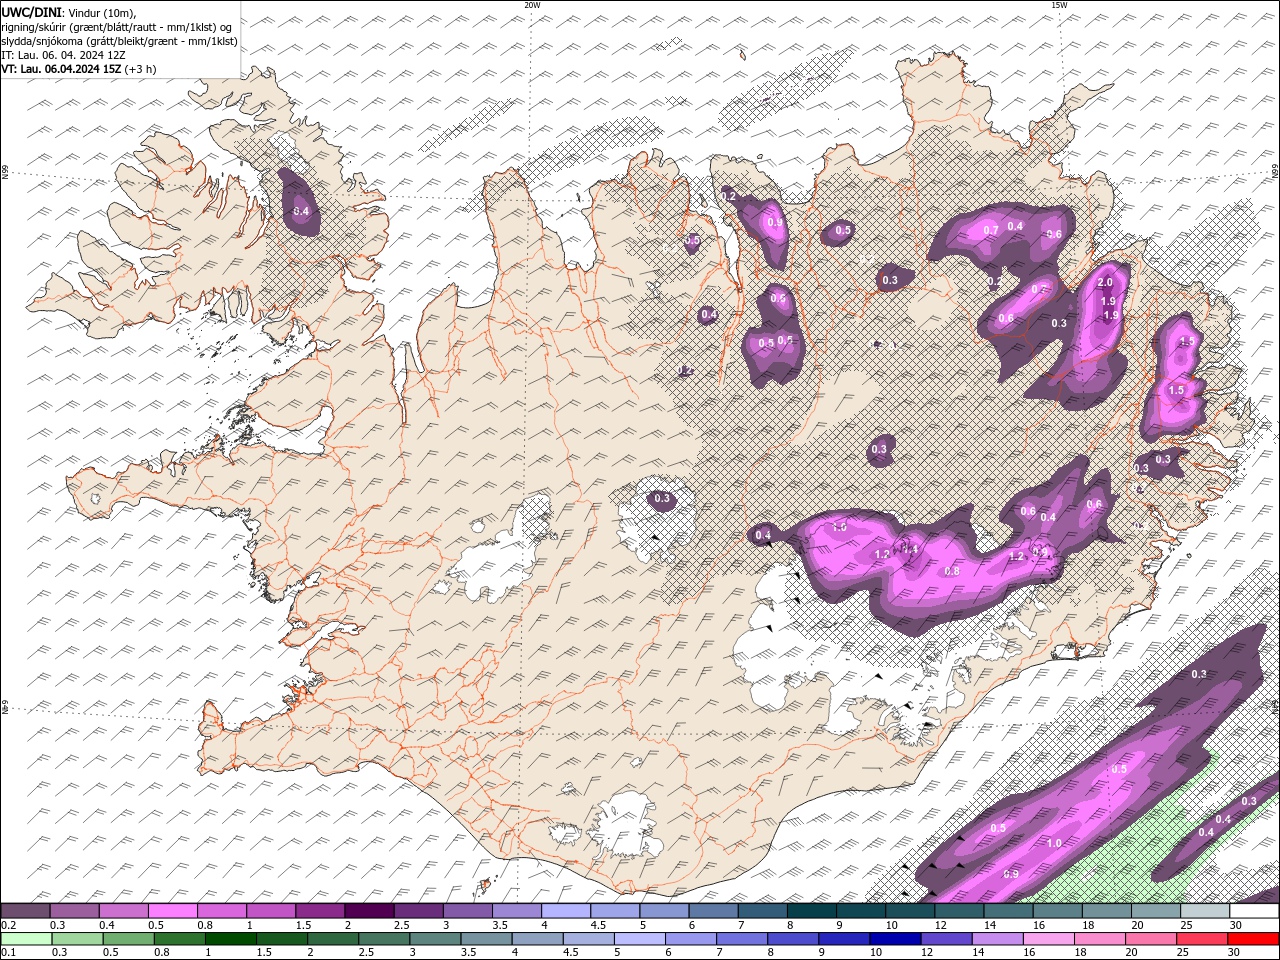Click the '(+3 h)' forecast offset text
Screen dimensions: 1280x960
click(x=140, y=69)
